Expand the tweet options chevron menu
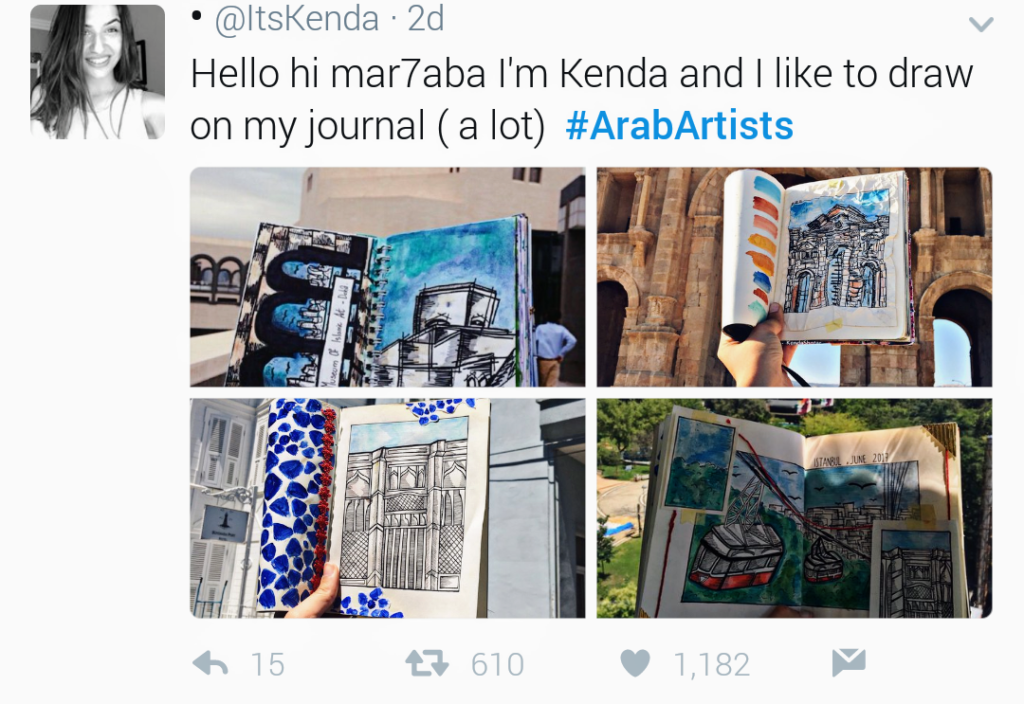The width and height of the screenshot is (1024, 704). [x=981, y=24]
